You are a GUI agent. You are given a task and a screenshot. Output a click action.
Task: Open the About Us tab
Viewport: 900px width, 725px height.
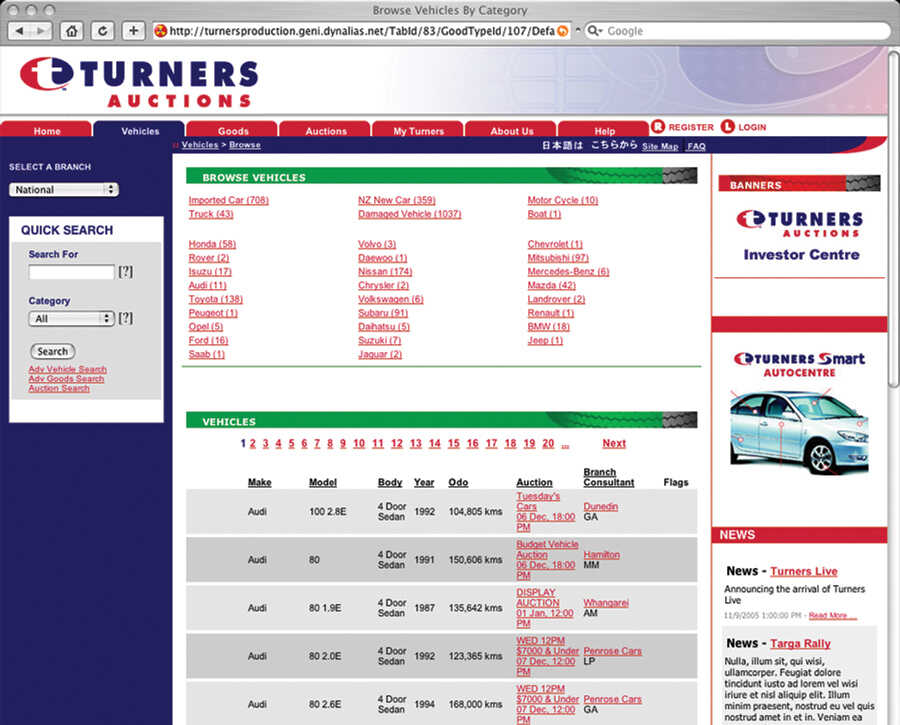pos(511,130)
